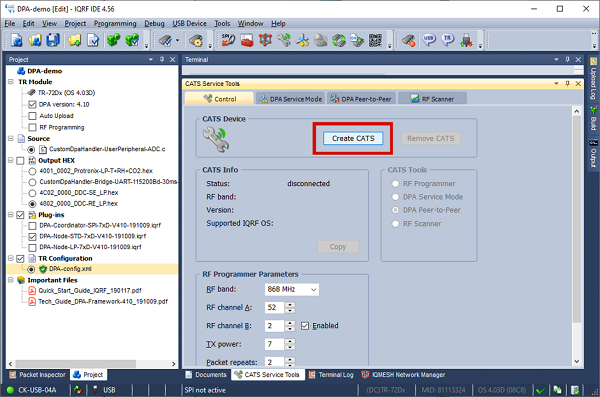
Task: Click the green CK-USB-04A status indicator
Action: pyautogui.click(x=10, y=390)
